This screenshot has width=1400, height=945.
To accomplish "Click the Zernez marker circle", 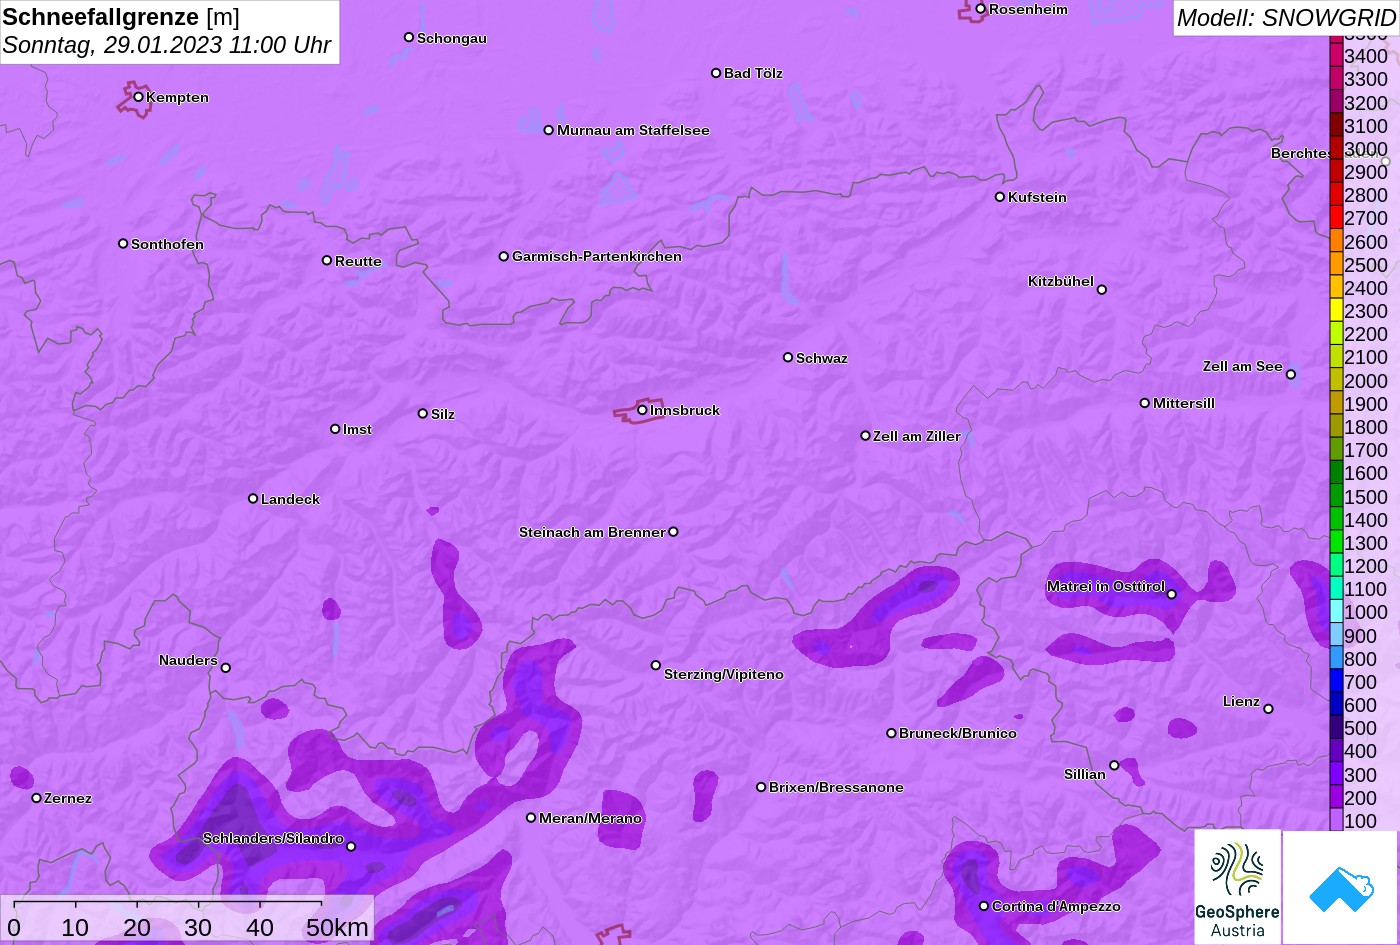I will tap(36, 798).
